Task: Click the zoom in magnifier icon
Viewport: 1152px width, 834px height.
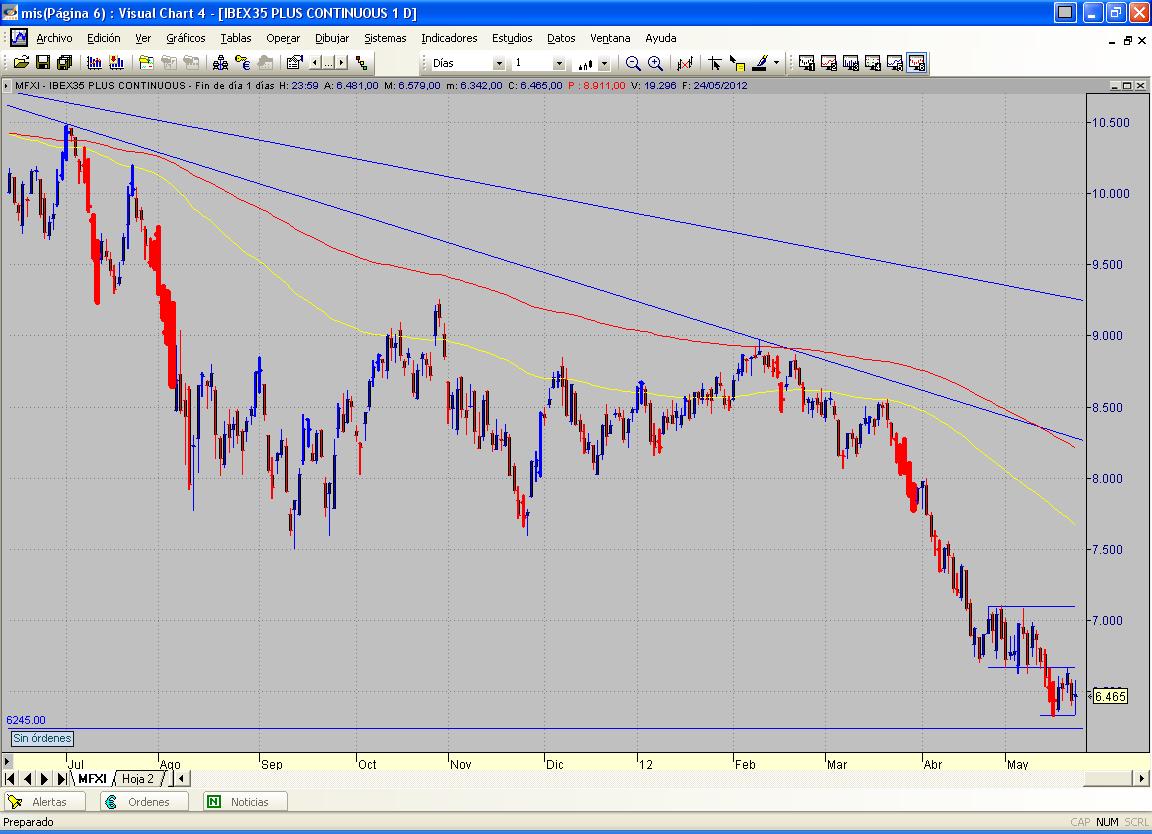Action: point(655,63)
